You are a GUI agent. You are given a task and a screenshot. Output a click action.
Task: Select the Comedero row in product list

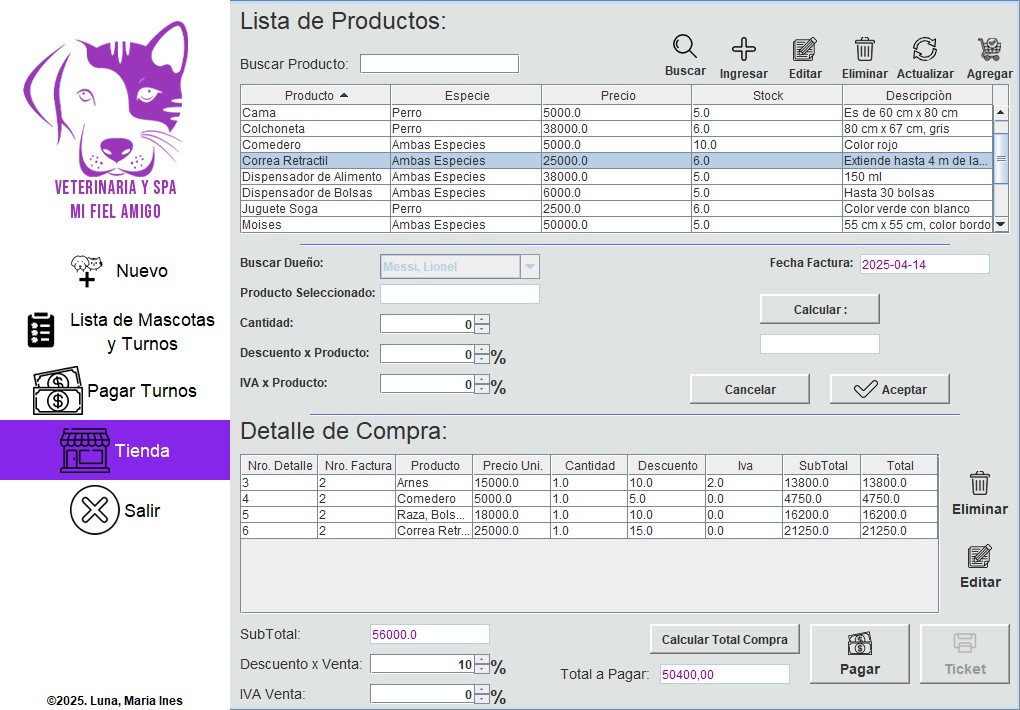(x=617, y=144)
